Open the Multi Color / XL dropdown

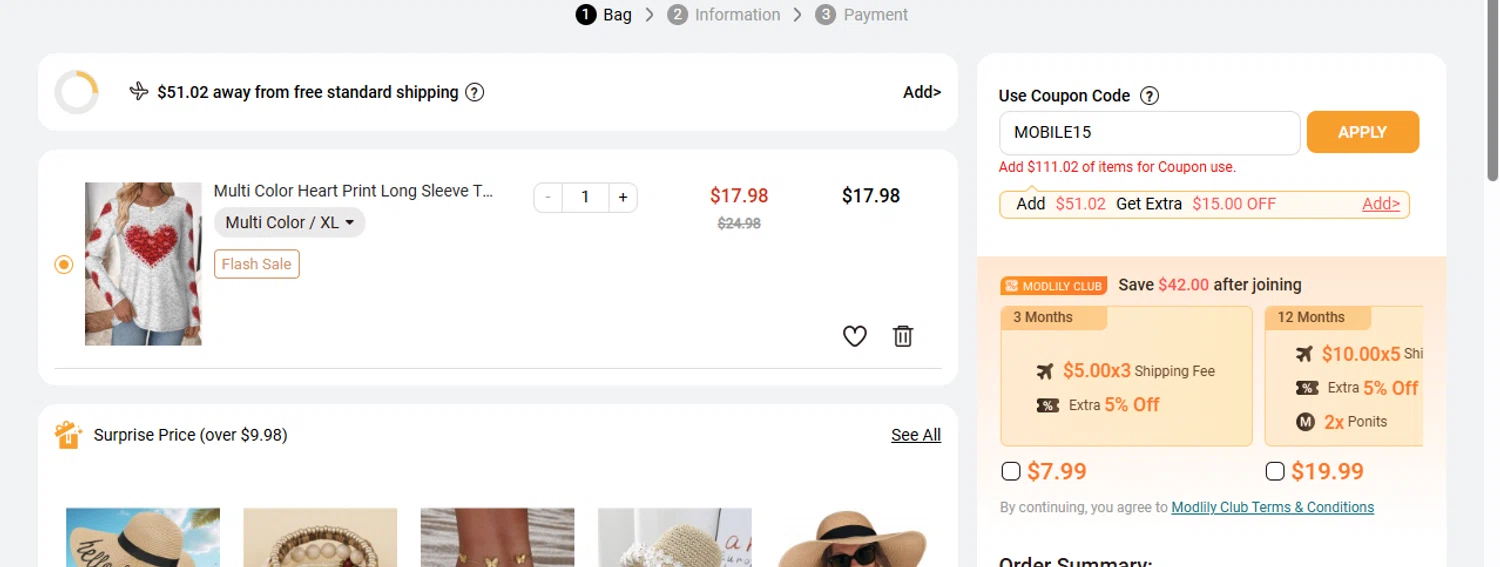tap(290, 222)
